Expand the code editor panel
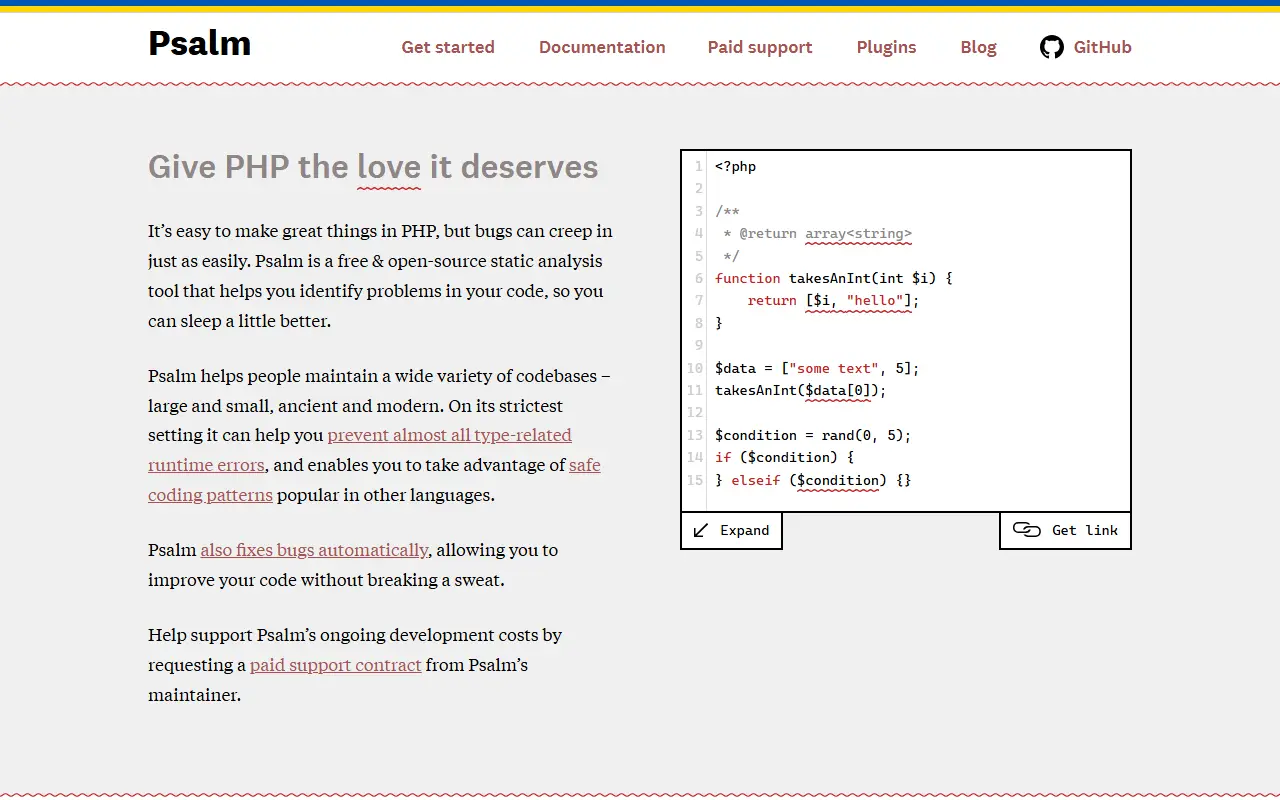 [x=731, y=530]
